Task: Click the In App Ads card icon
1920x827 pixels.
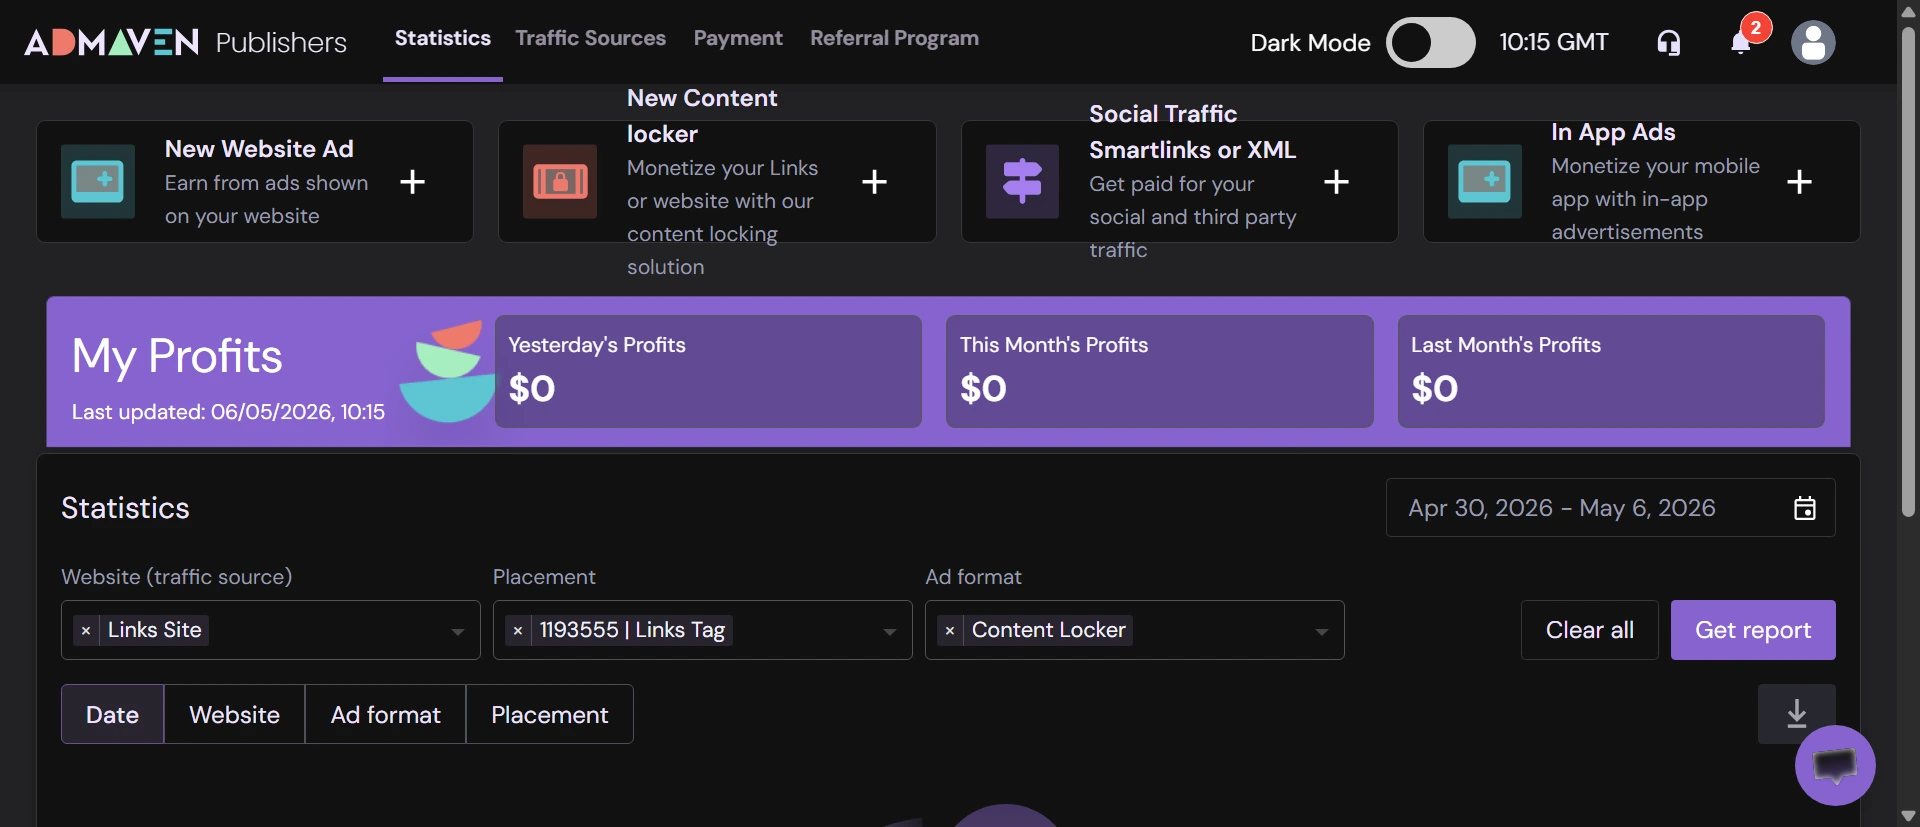Action: (x=1484, y=181)
